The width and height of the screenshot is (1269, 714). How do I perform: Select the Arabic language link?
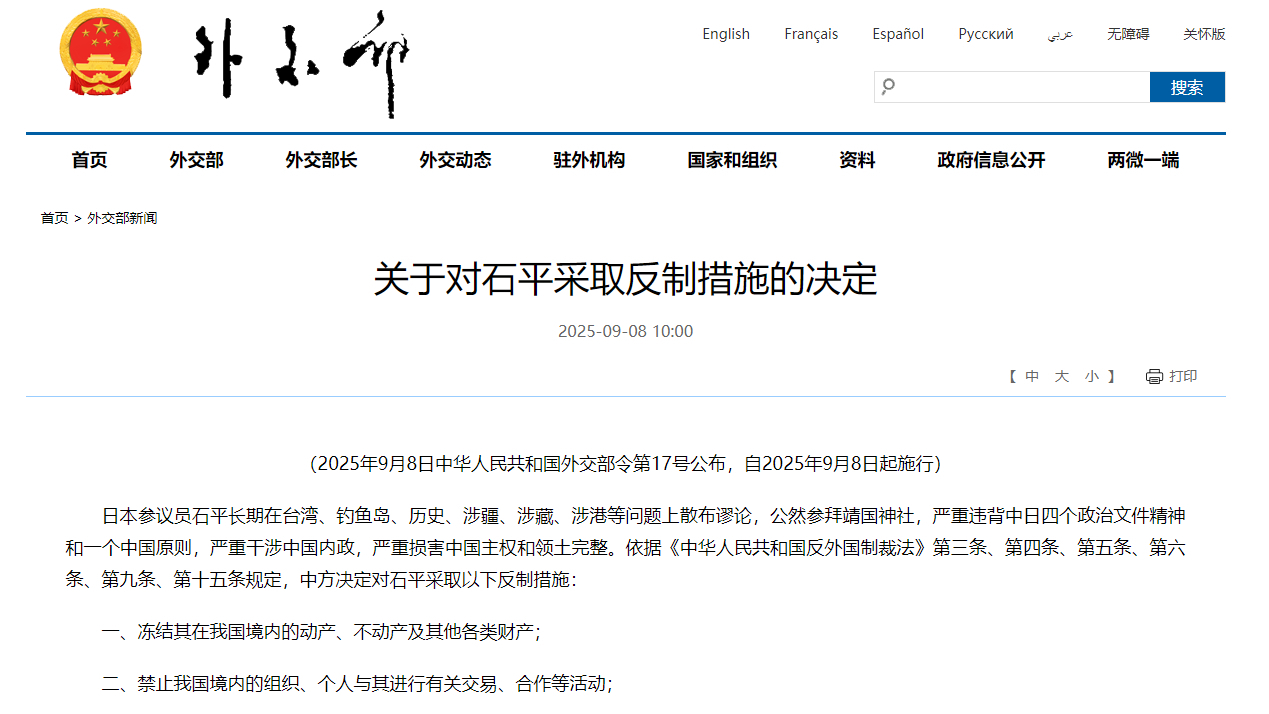[x=1060, y=34]
